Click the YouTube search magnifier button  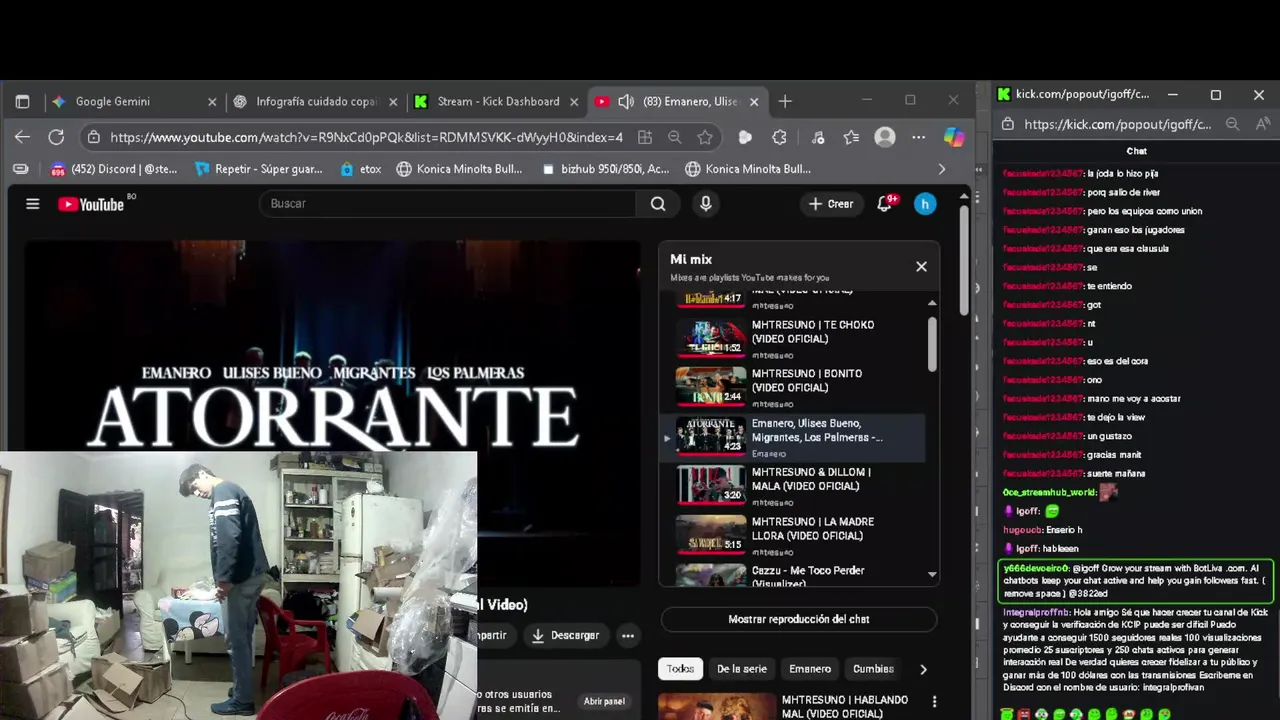658,204
